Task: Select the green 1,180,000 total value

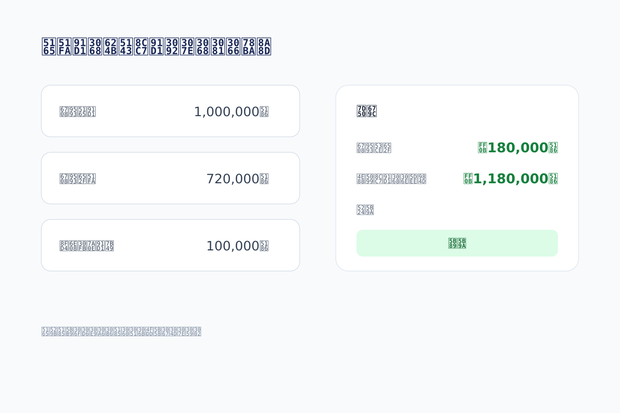Action: (x=510, y=179)
